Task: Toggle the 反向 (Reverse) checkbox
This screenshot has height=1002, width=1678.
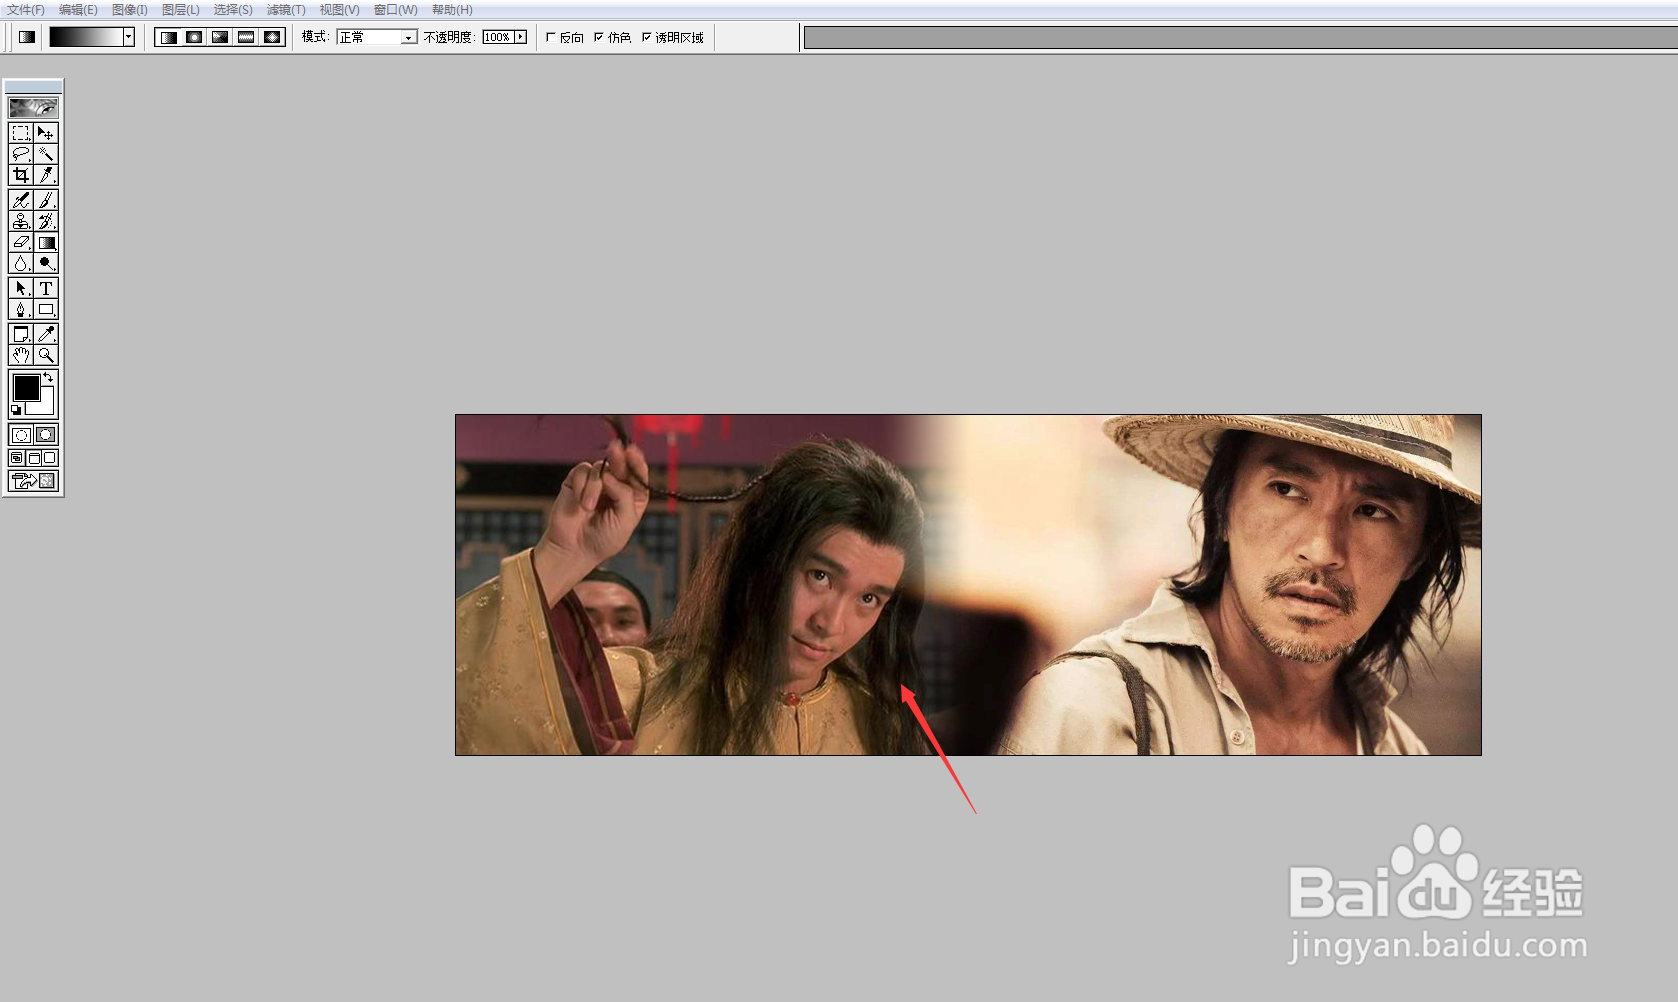Action: [x=551, y=37]
